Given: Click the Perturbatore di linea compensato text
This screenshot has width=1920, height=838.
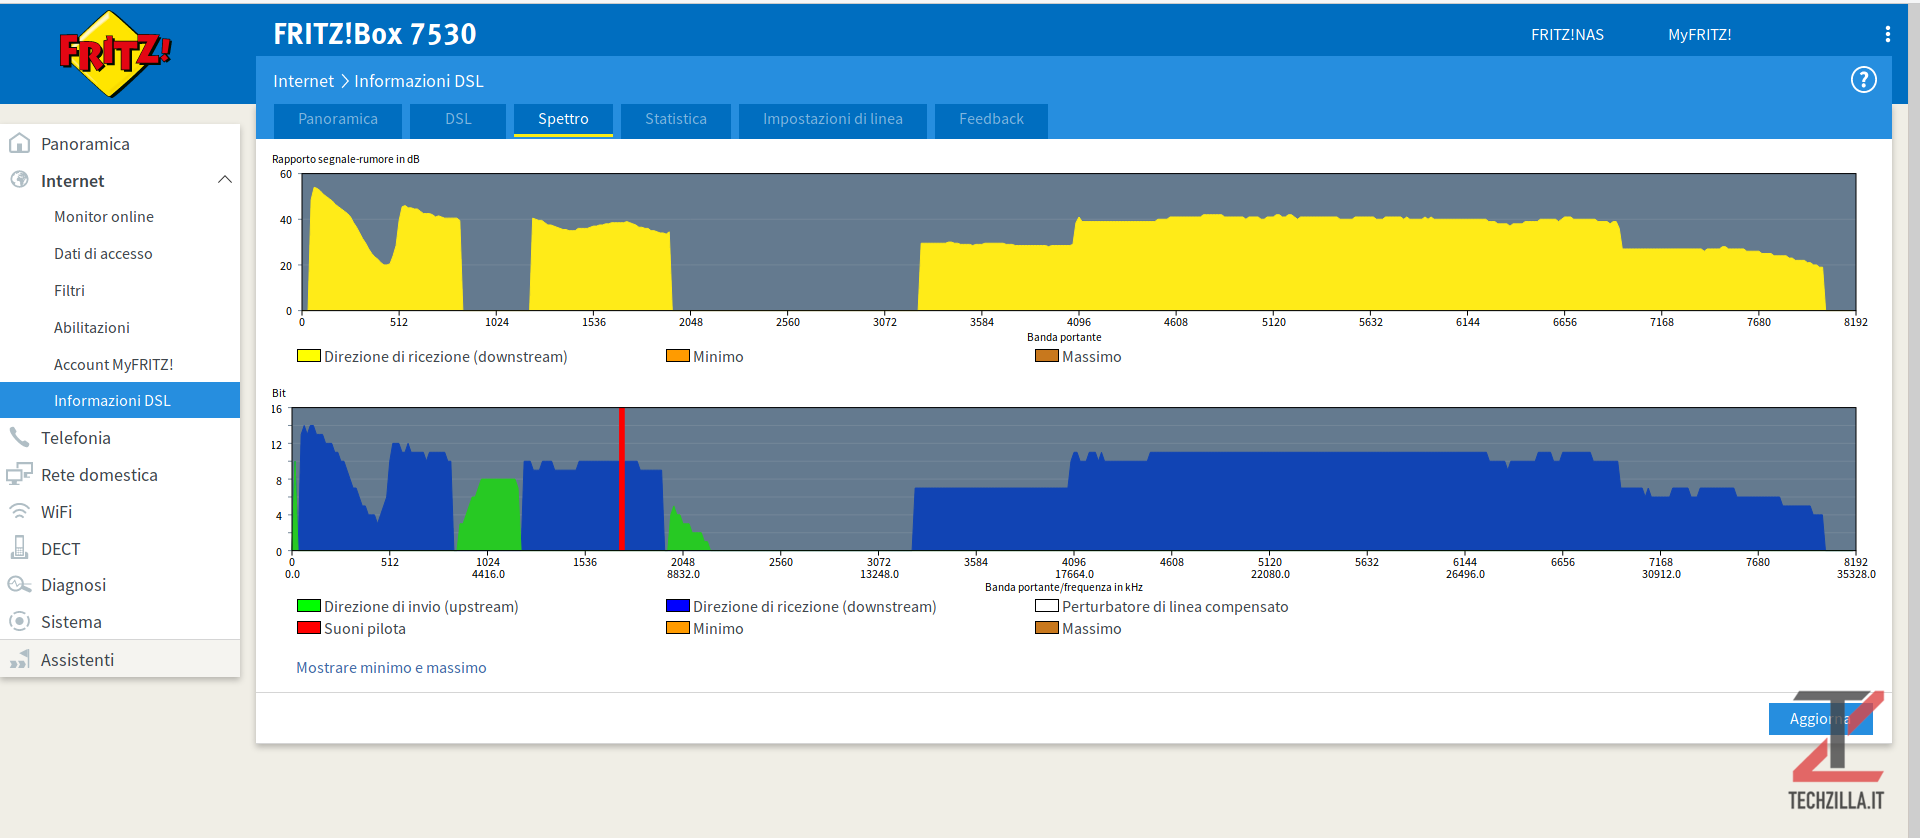Looking at the screenshot, I should coord(1175,607).
